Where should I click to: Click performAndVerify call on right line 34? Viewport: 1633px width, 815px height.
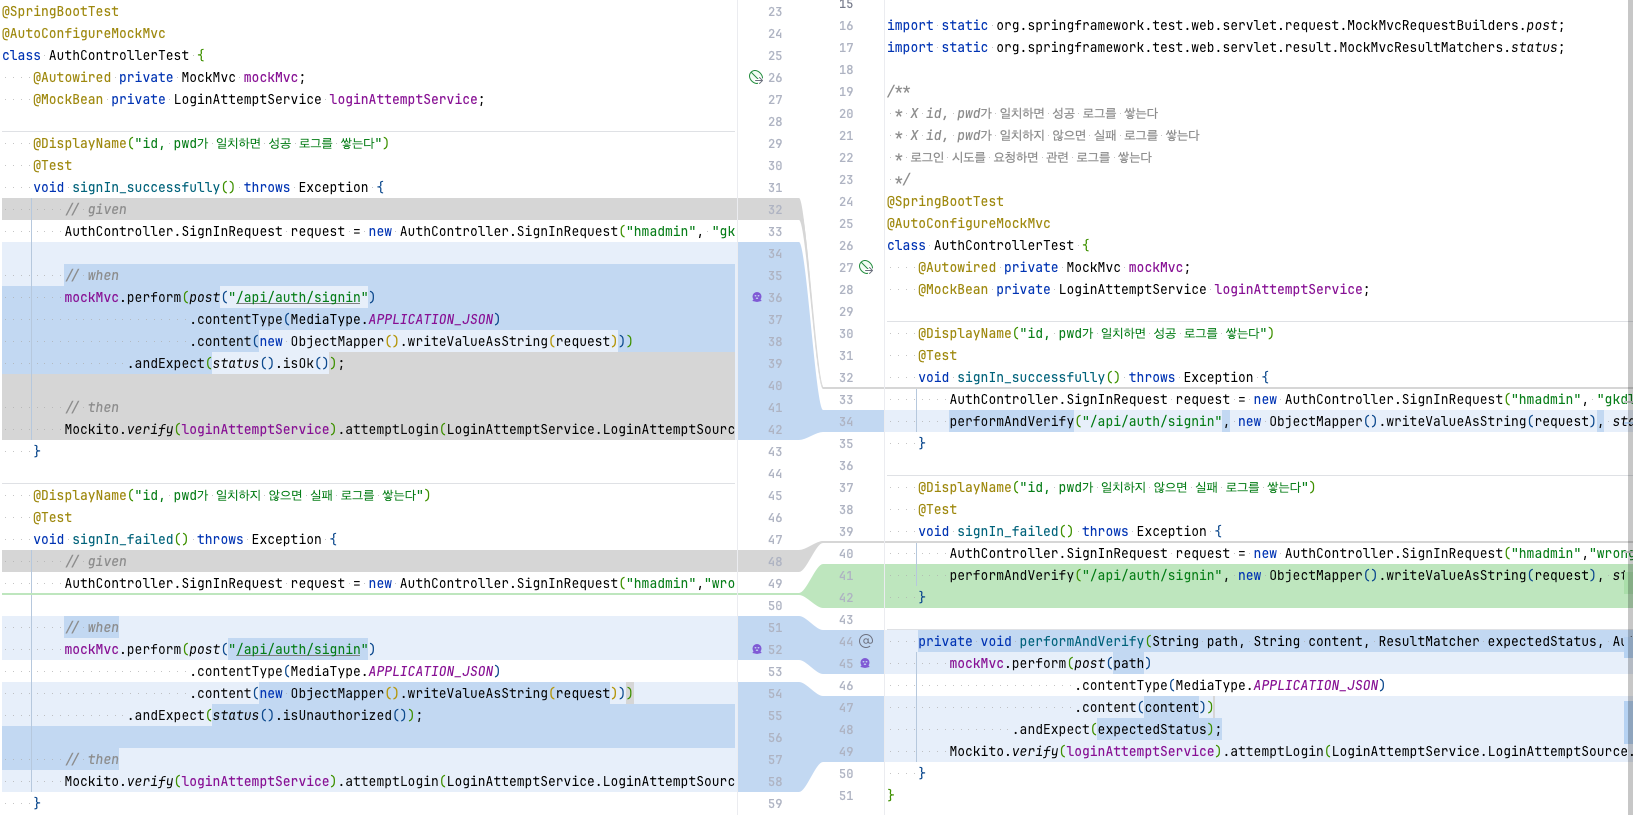point(1012,421)
